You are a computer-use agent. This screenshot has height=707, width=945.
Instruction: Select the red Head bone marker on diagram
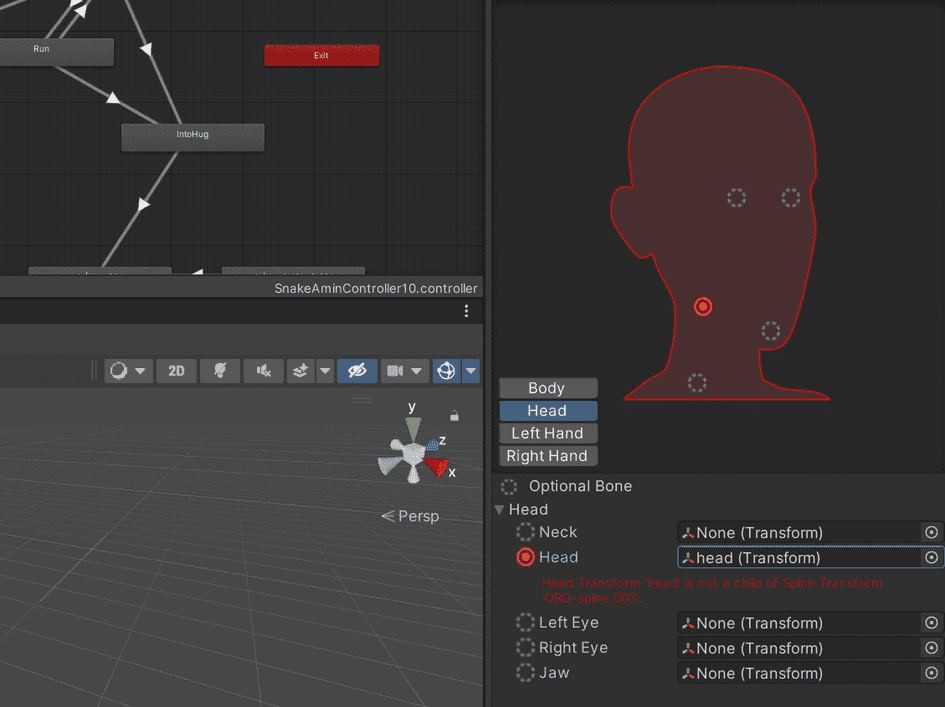click(703, 307)
